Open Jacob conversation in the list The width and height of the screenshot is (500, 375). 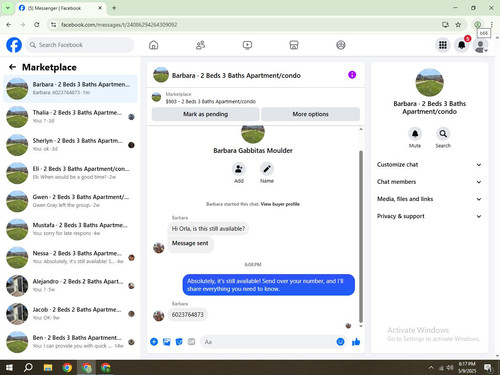pyautogui.click(x=70, y=314)
